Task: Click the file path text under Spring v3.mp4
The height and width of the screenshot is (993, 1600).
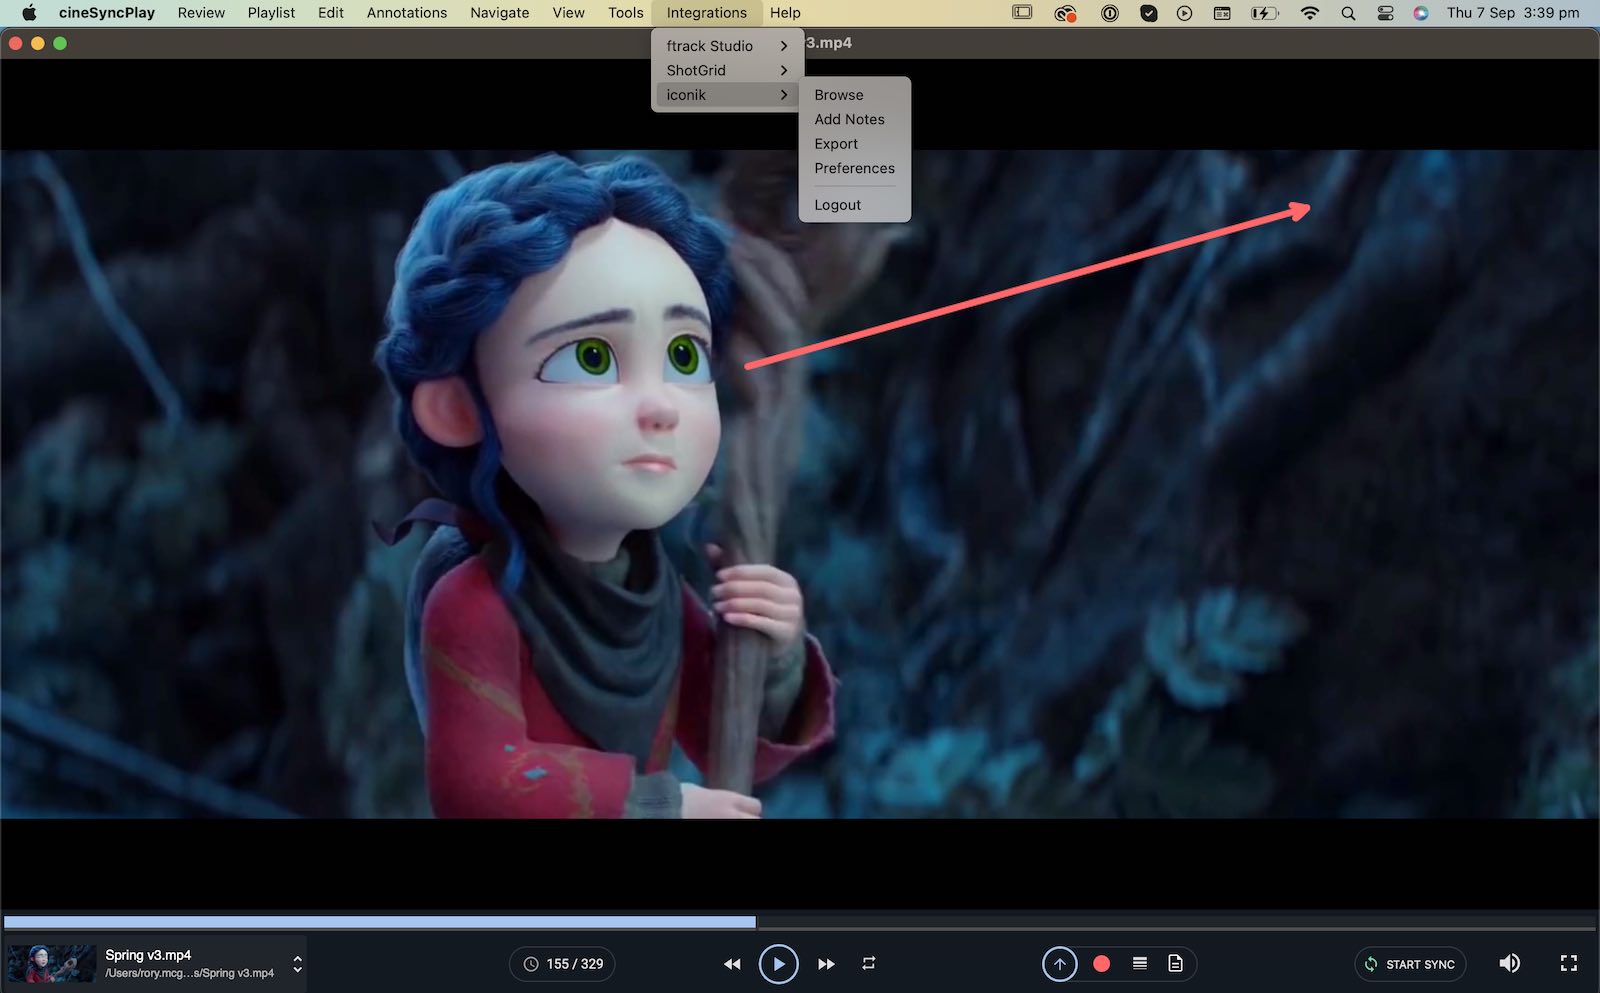Action: pos(190,973)
